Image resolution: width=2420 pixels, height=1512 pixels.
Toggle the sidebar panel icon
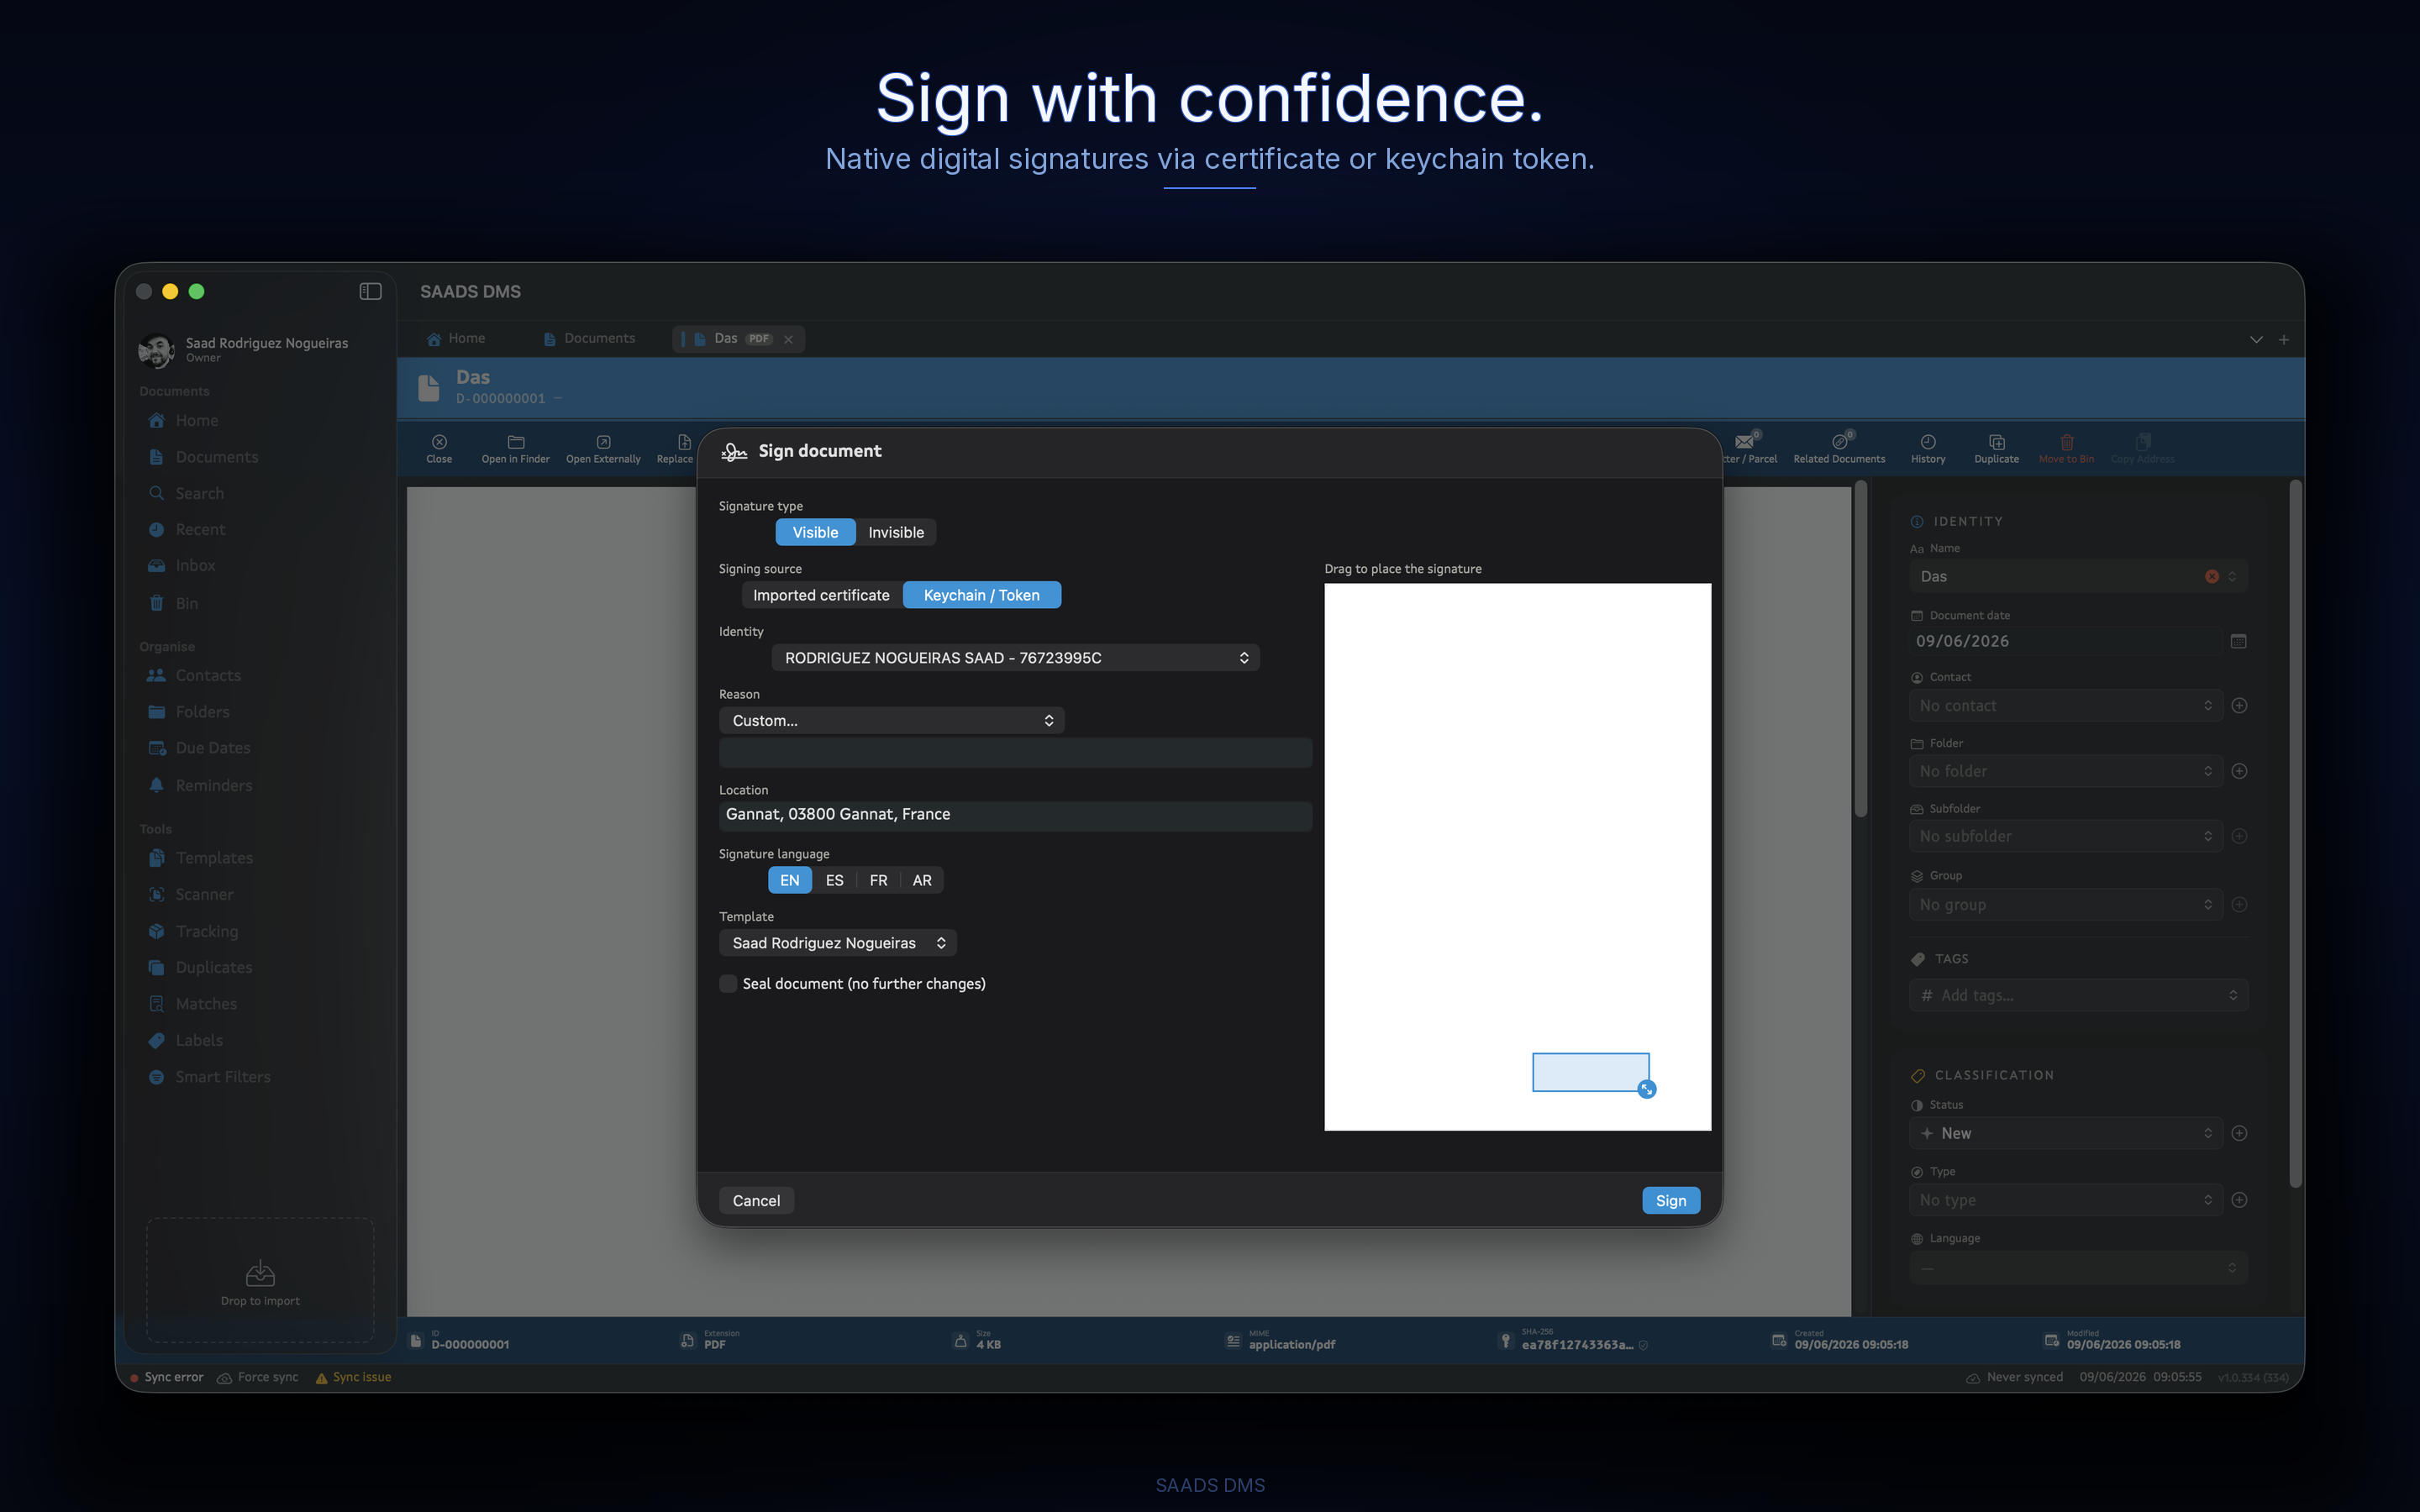click(x=370, y=291)
